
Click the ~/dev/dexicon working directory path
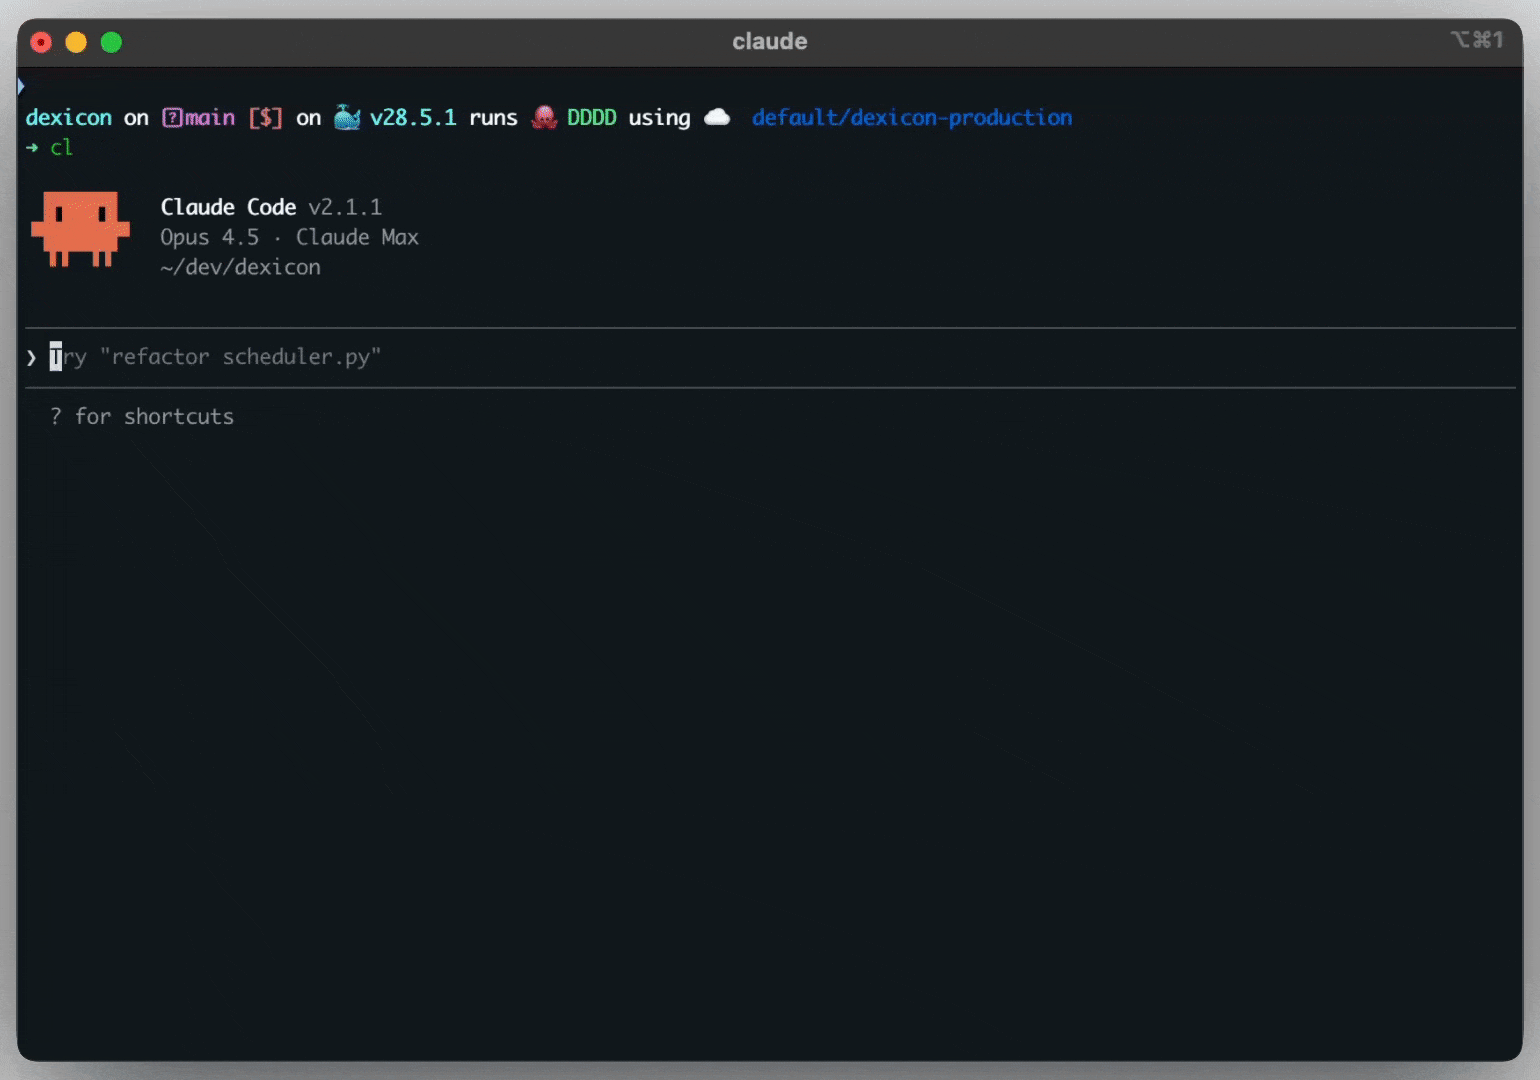click(x=241, y=267)
